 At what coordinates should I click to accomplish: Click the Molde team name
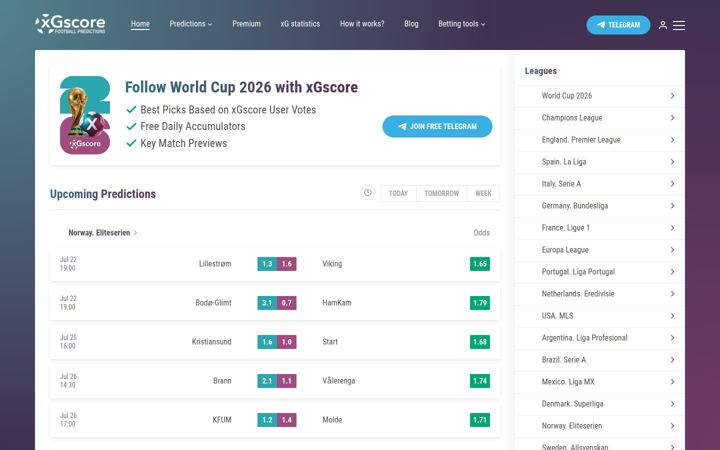pyautogui.click(x=332, y=420)
